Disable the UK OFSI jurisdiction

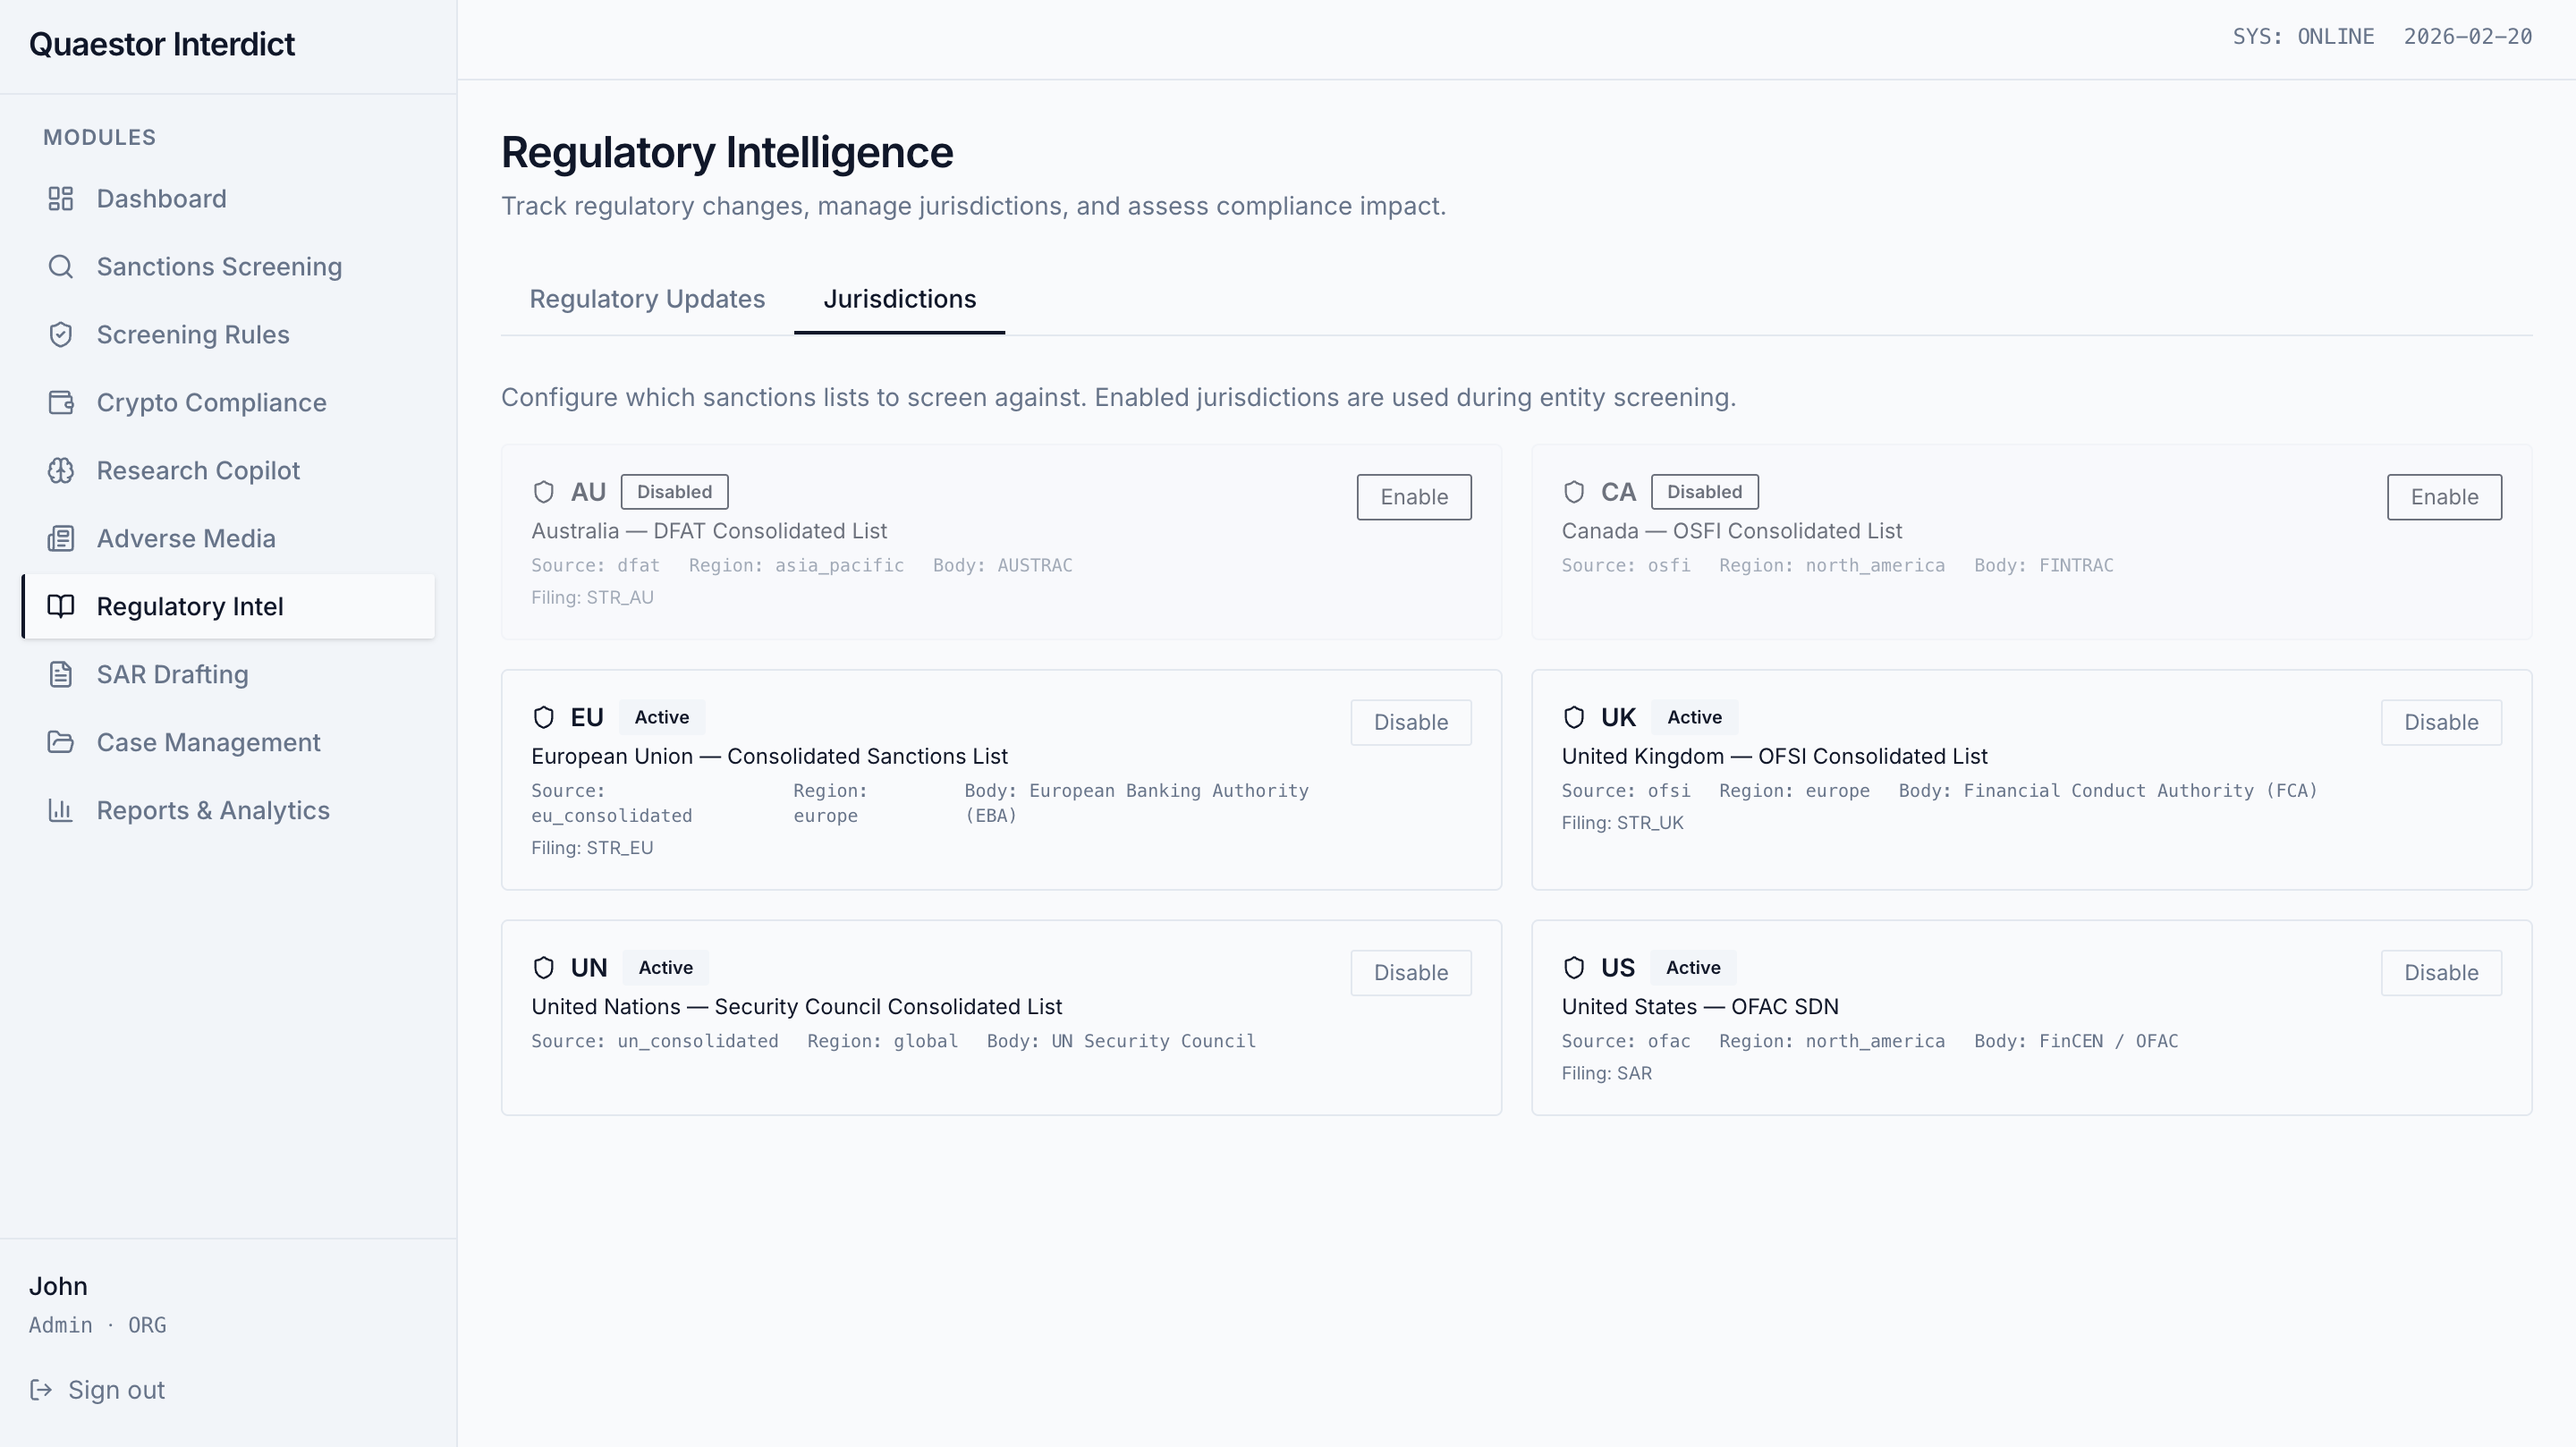2440,722
